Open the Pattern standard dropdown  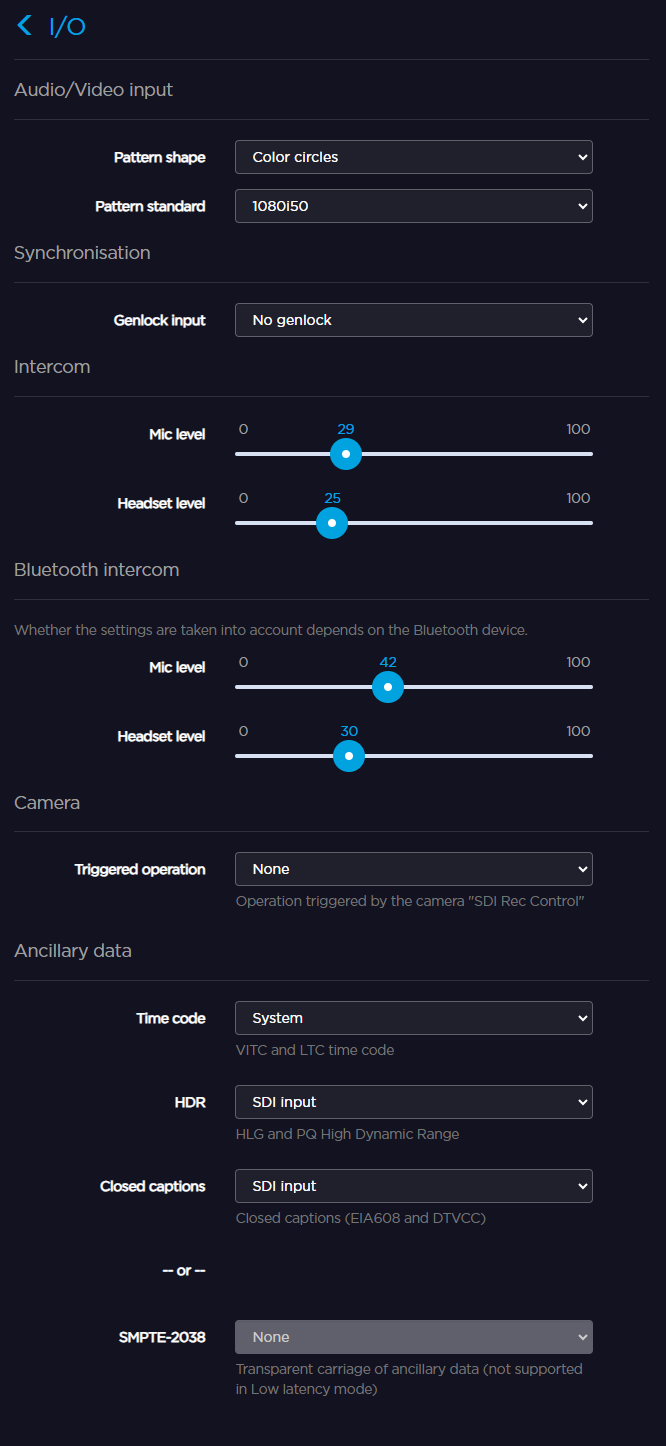(413, 206)
